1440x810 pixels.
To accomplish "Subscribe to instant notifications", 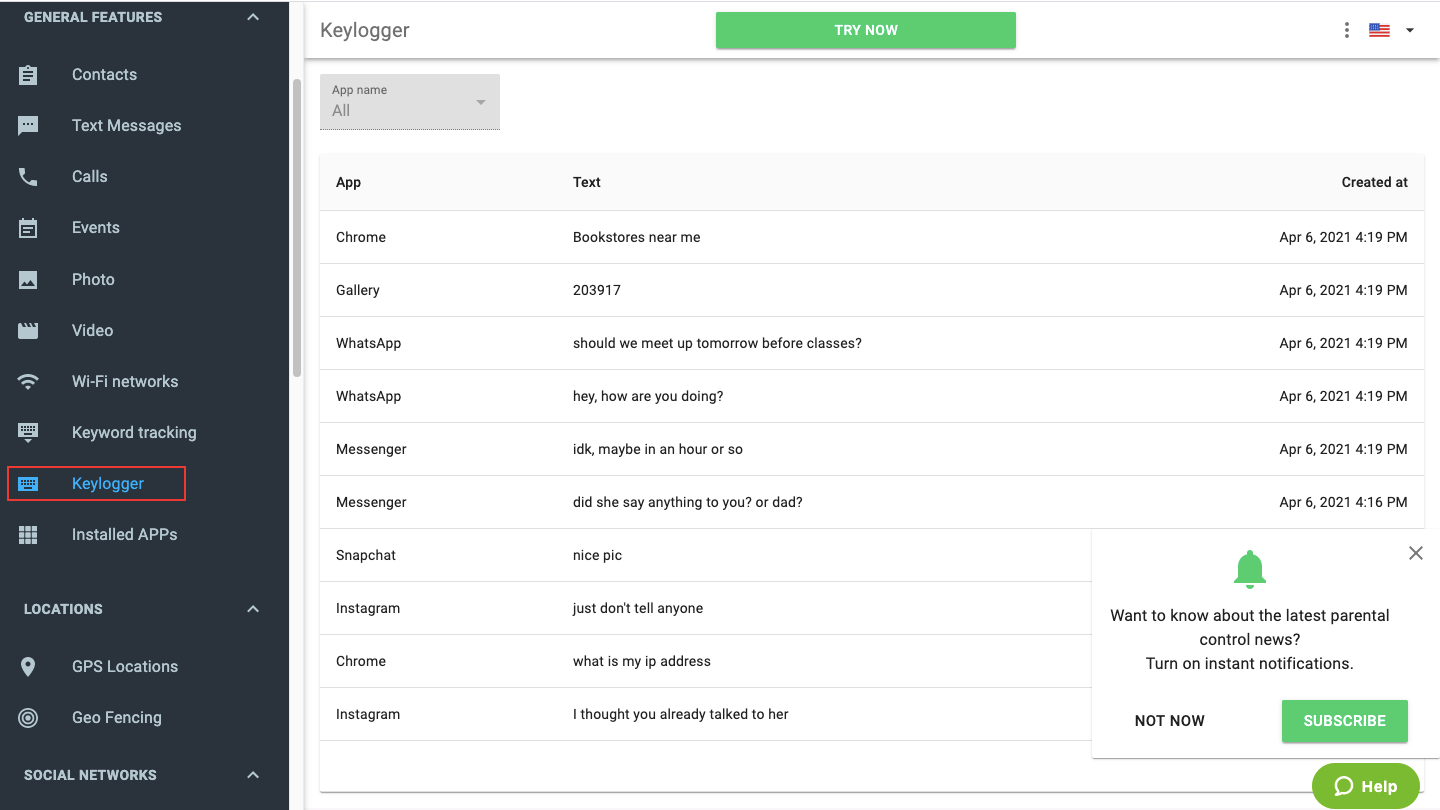I will (1344, 721).
